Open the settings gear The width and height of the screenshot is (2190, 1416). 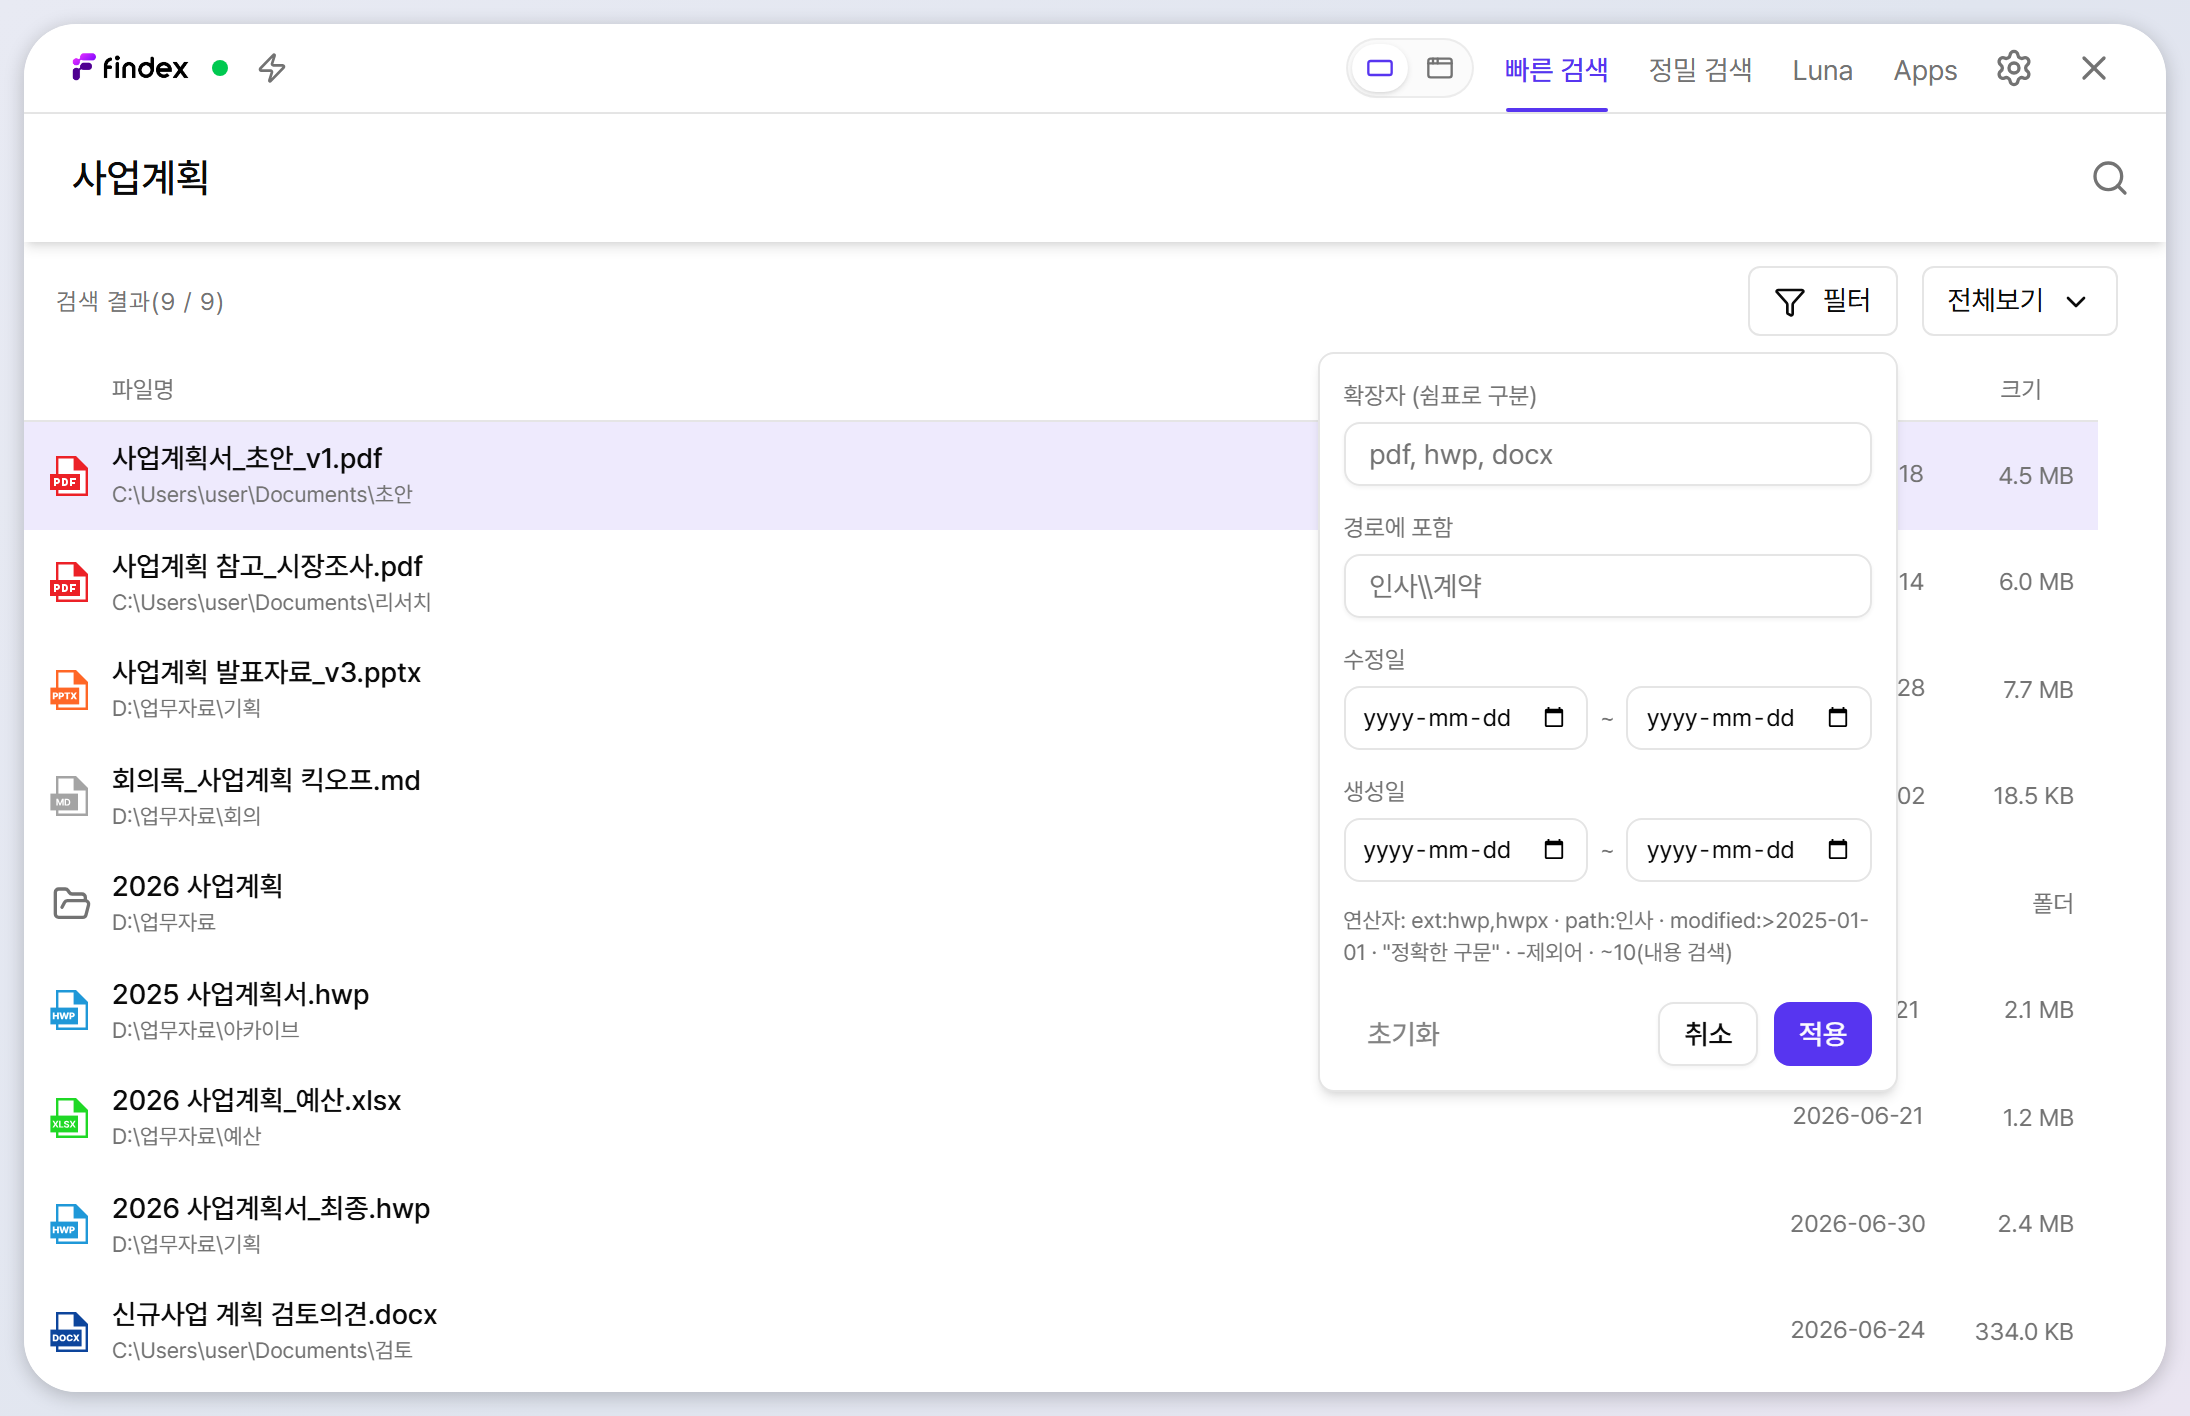click(x=2014, y=68)
